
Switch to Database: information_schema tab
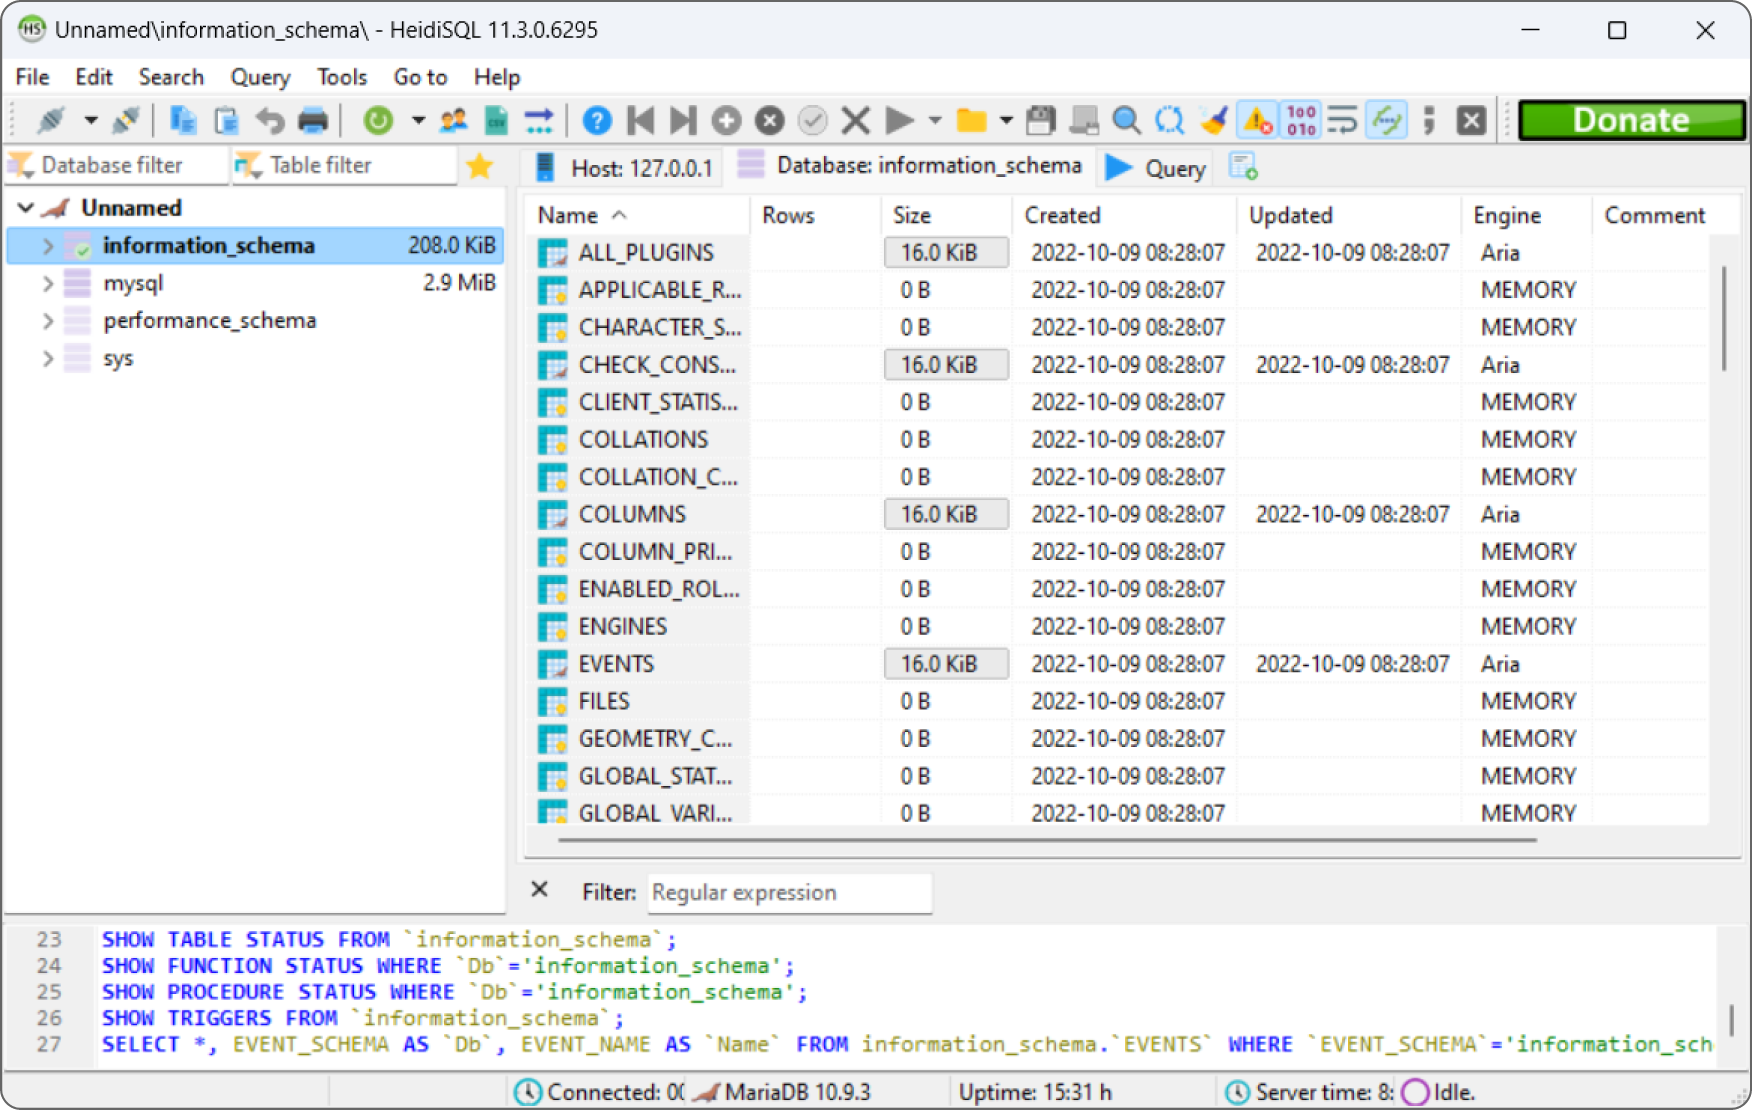(x=910, y=166)
